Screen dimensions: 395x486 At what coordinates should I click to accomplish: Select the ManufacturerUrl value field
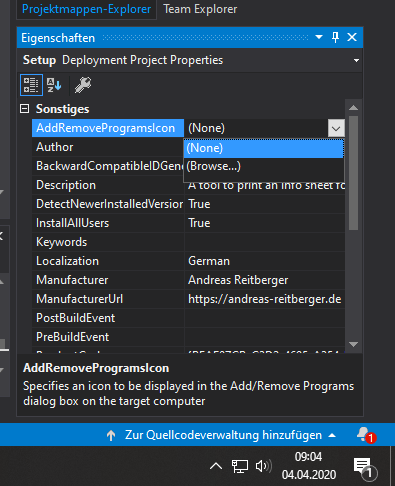(265, 299)
